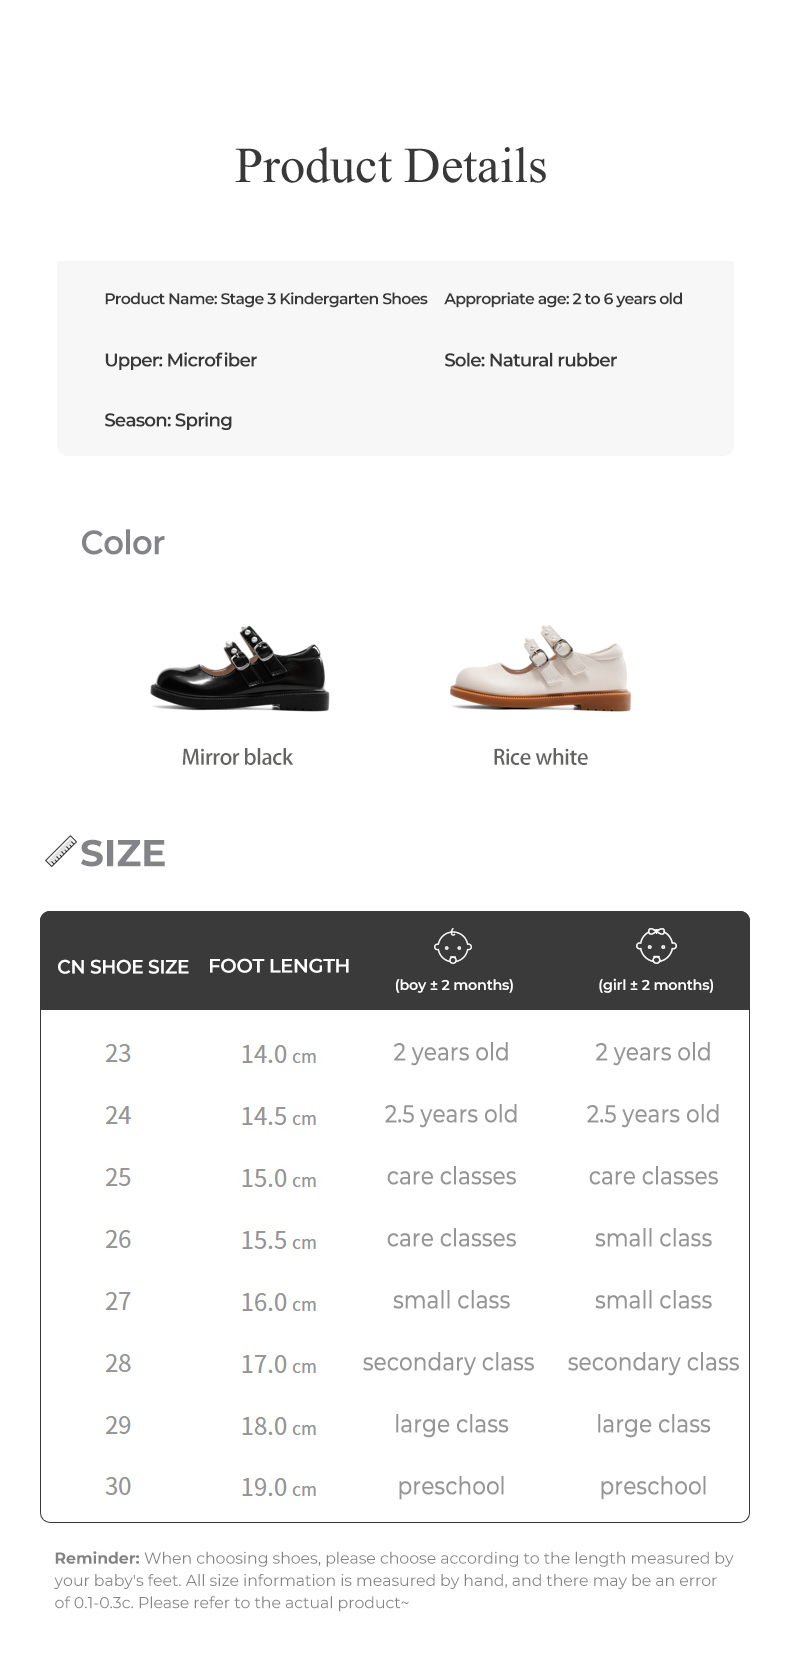Click the FOOT LENGTH column header
Screen dimensions: 790x1673
coord(279,966)
